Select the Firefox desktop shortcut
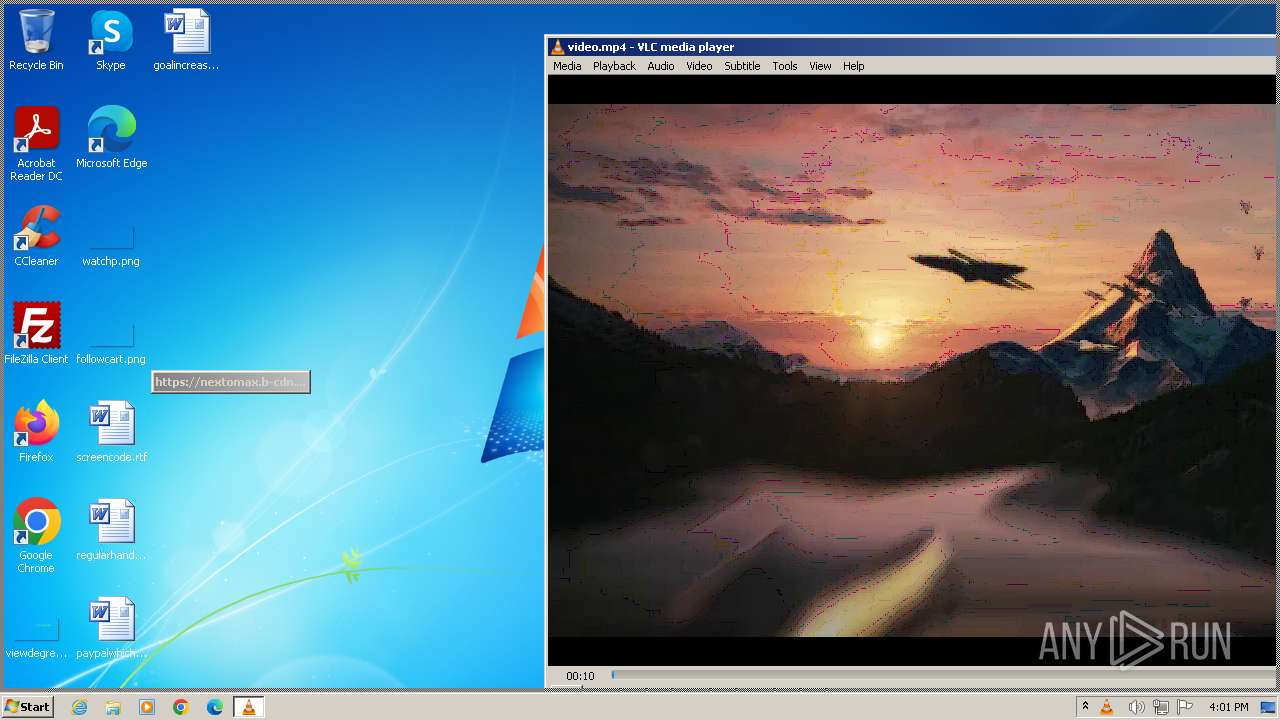 tap(36, 432)
